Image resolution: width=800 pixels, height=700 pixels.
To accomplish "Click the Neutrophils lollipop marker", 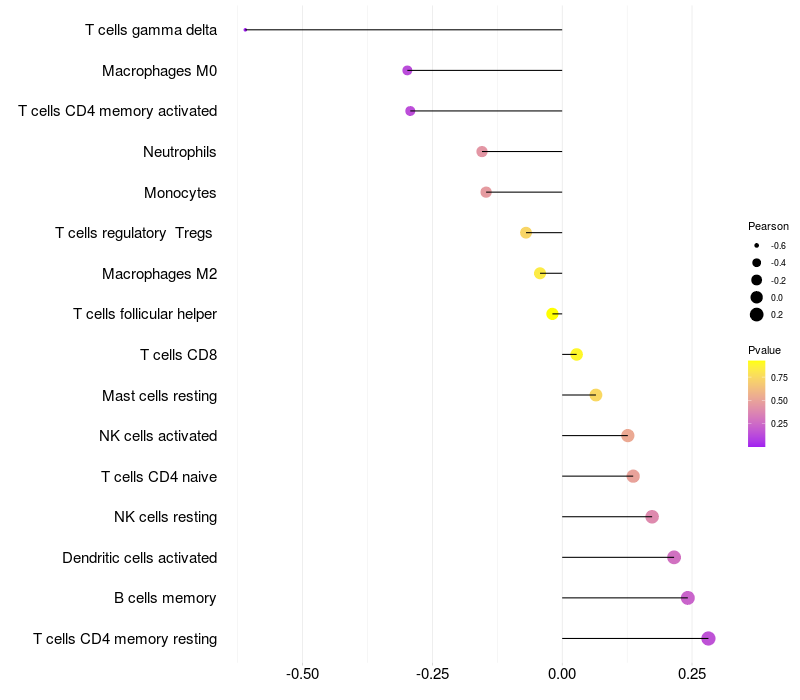I will pyautogui.click(x=482, y=152).
